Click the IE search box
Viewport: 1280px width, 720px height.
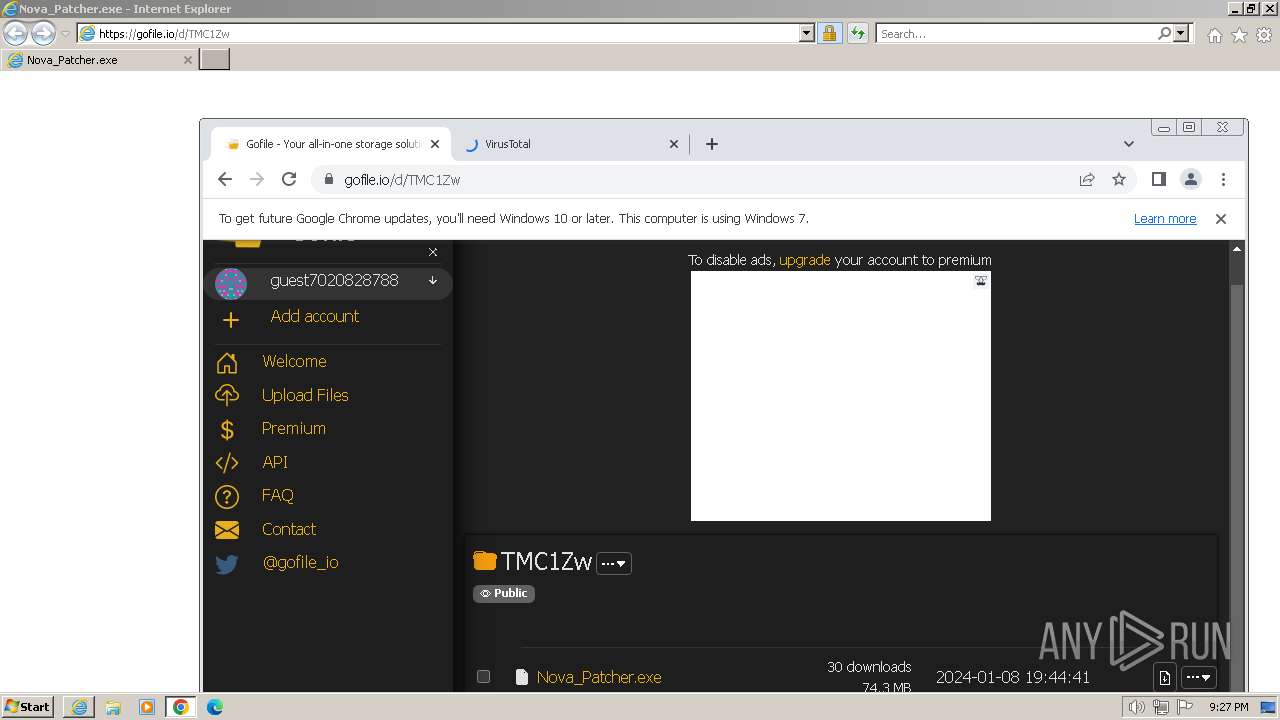click(x=1016, y=33)
